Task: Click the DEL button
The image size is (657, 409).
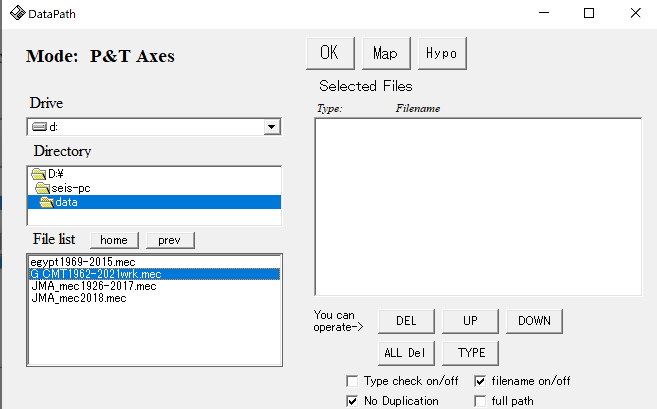Action: tap(406, 321)
